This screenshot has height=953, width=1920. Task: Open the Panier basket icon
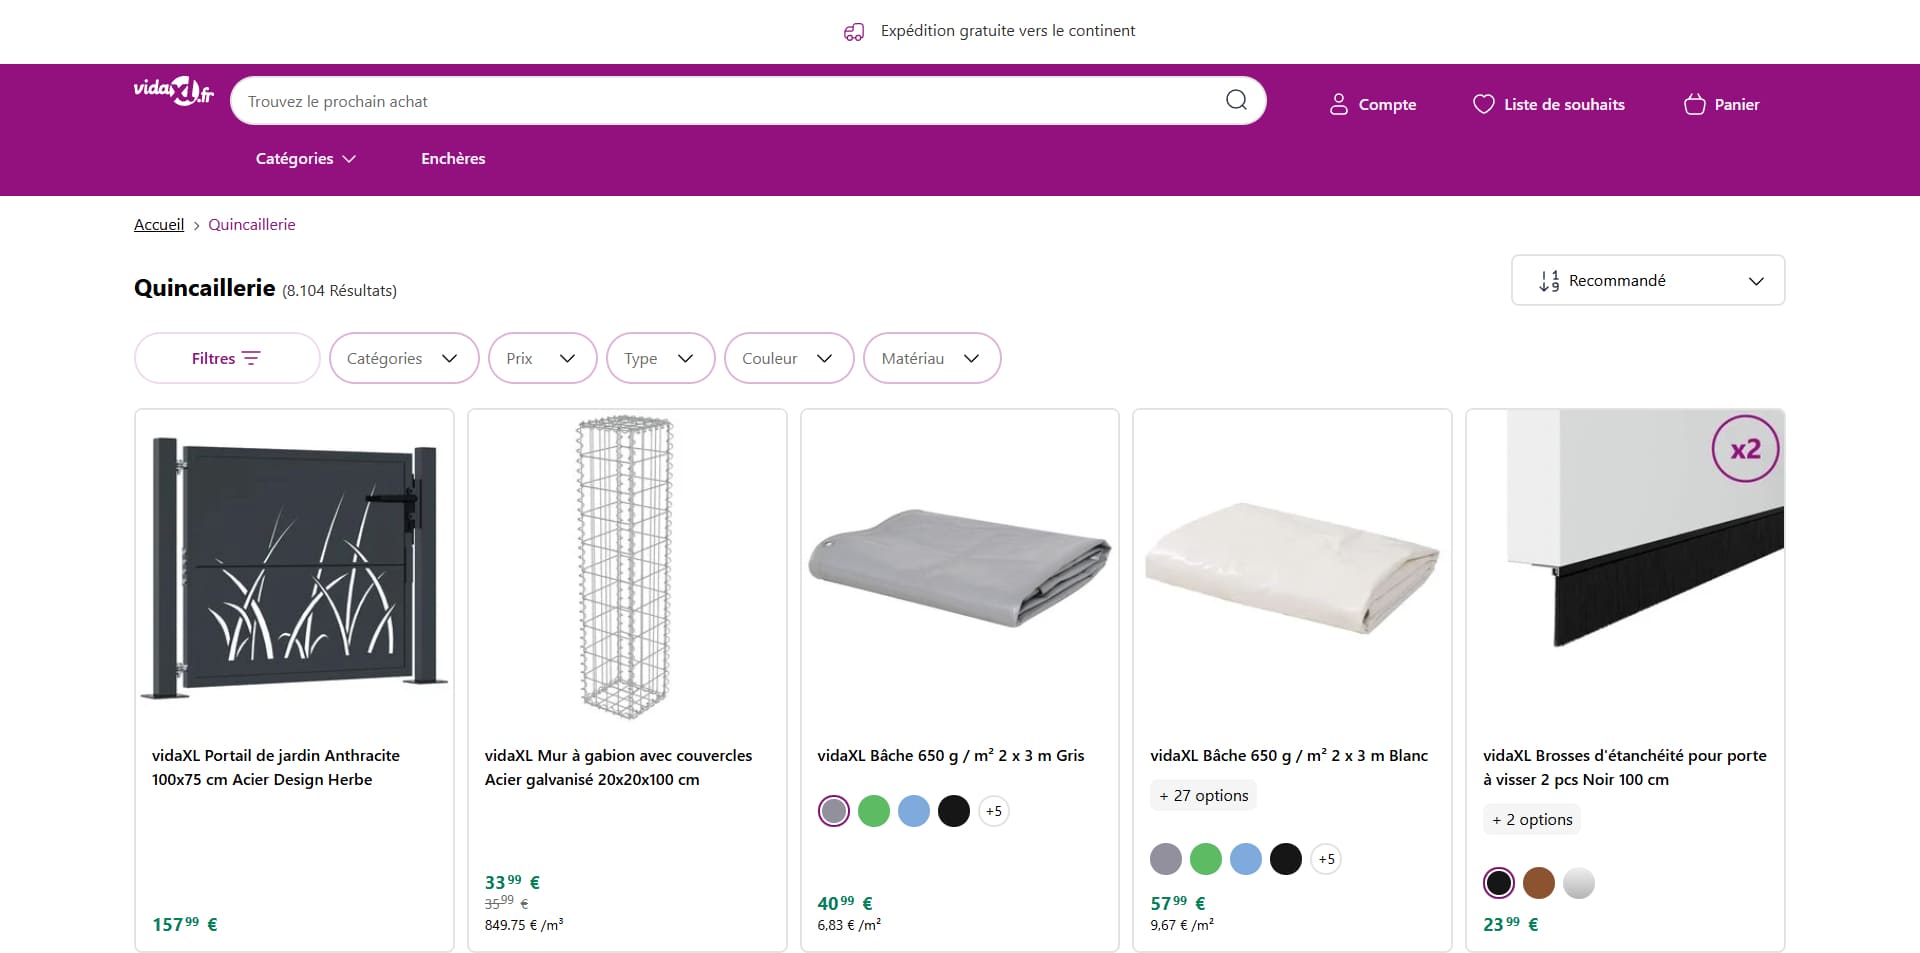tap(1694, 104)
